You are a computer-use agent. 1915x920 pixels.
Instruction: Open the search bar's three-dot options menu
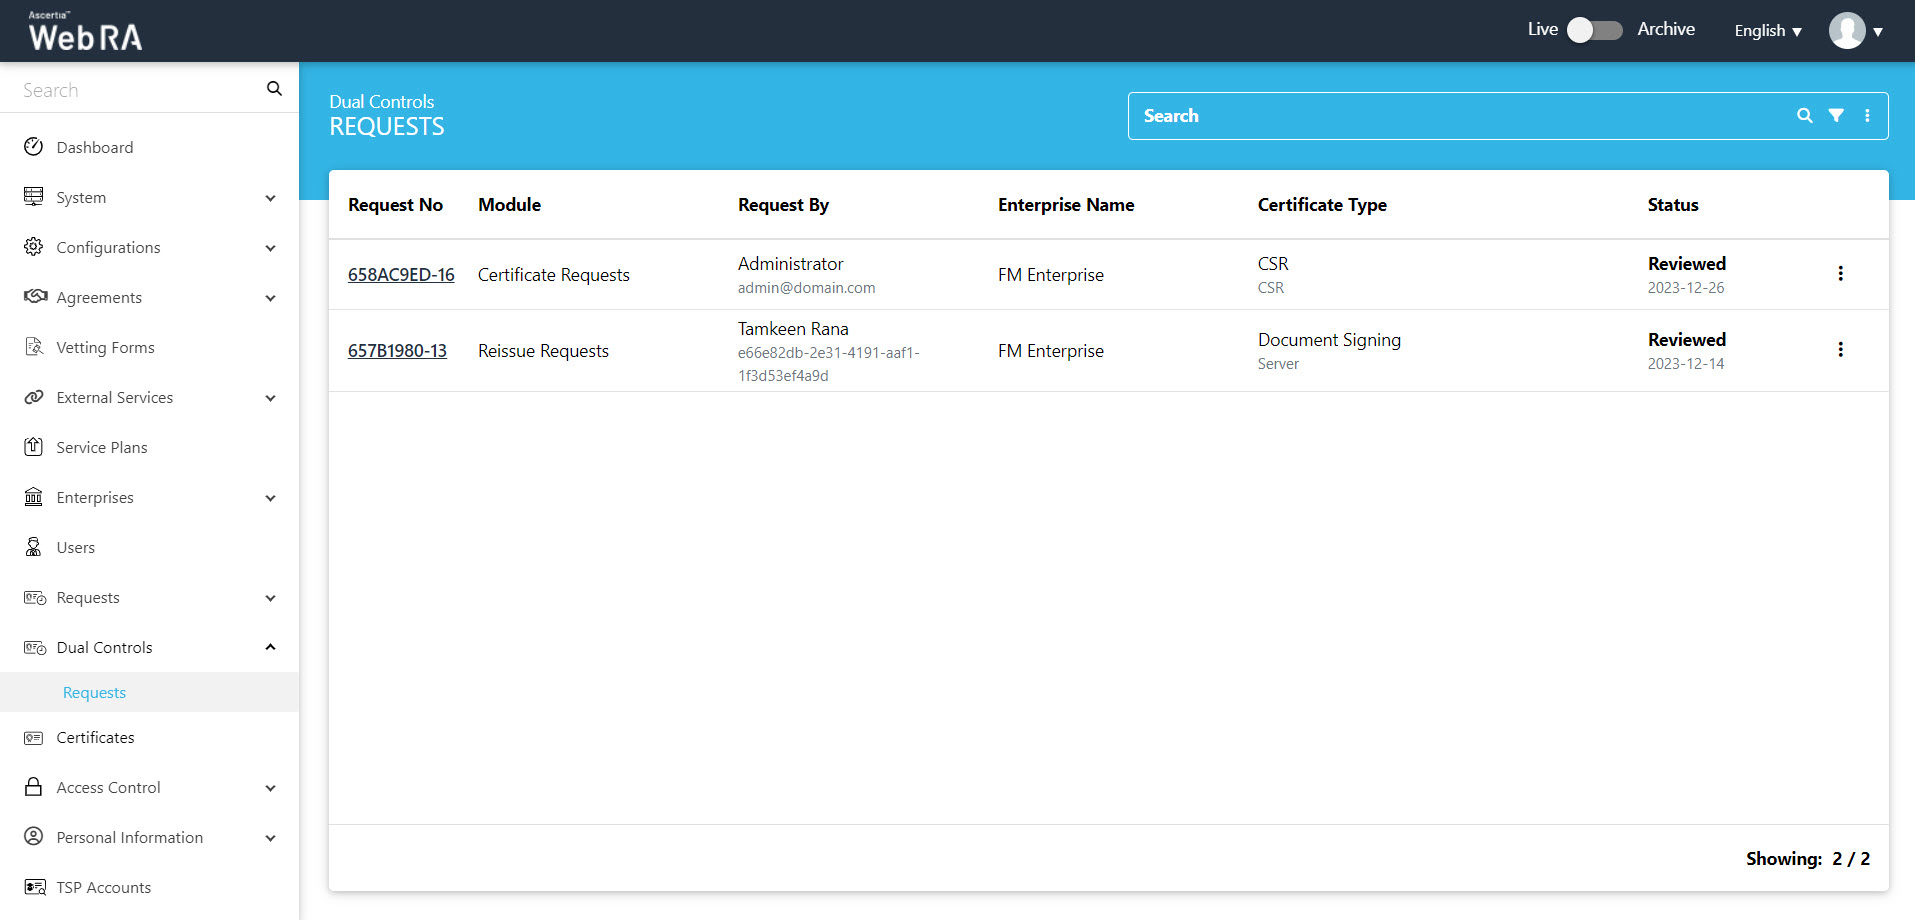pyautogui.click(x=1867, y=116)
